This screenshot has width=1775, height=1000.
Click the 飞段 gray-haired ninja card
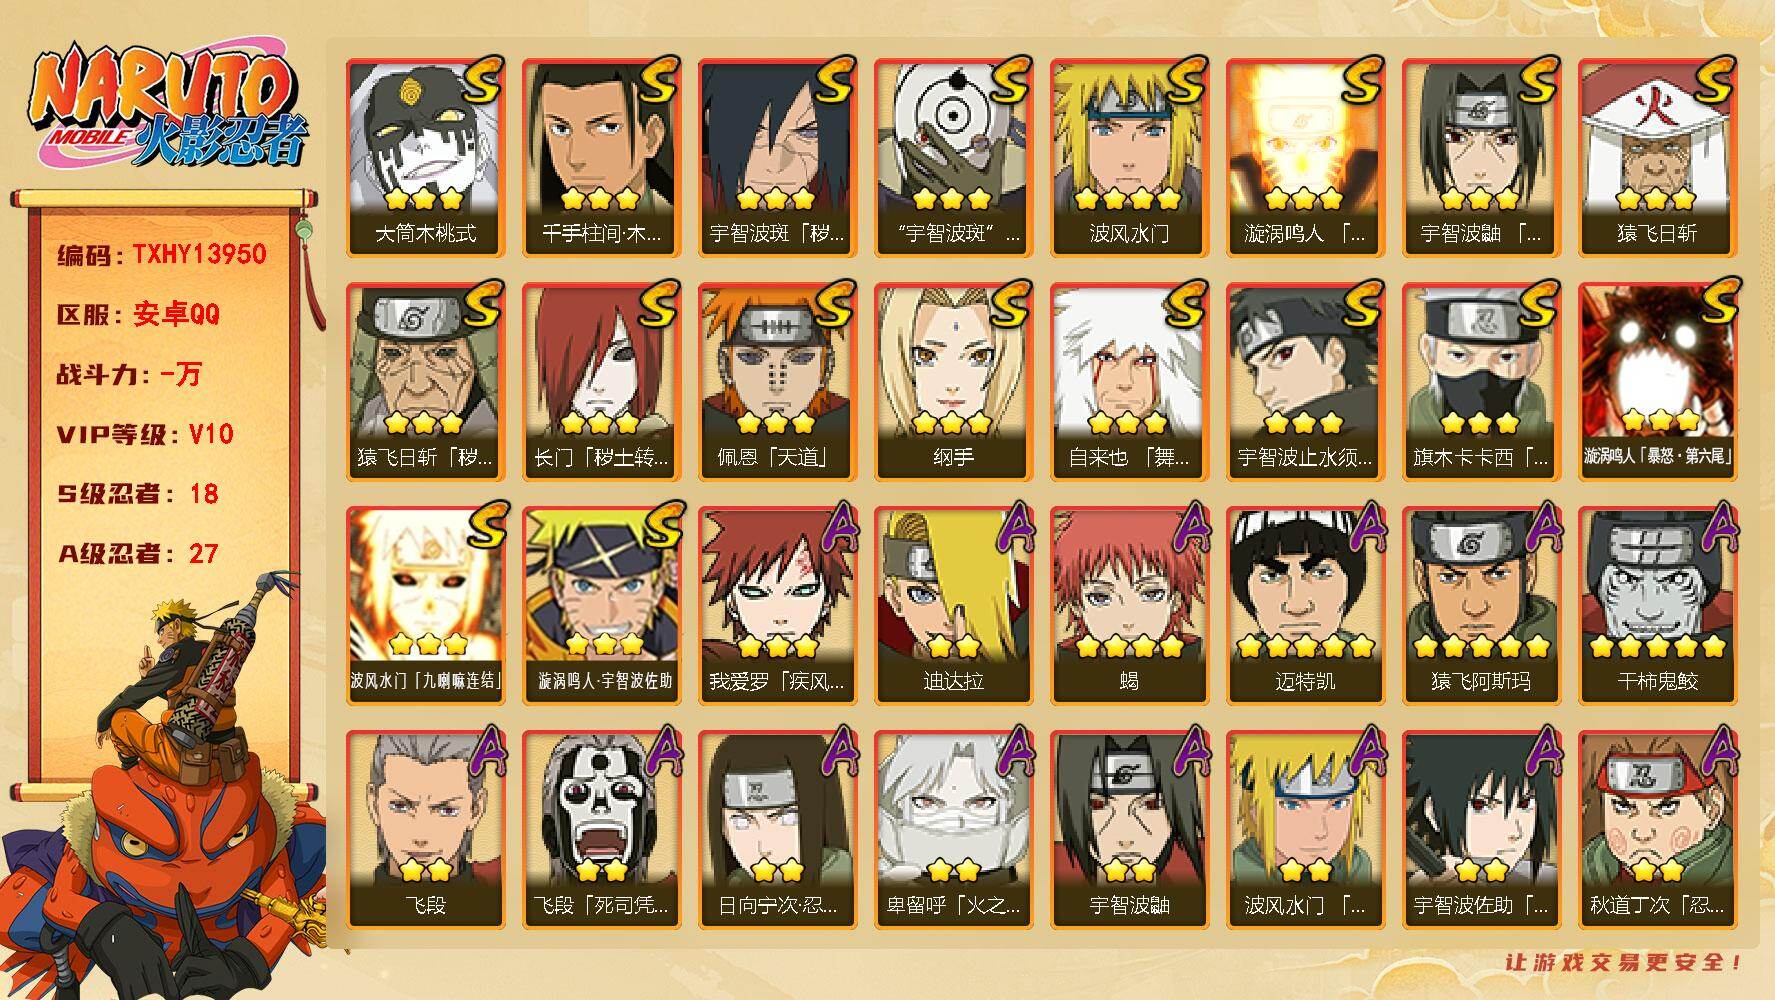click(425, 829)
